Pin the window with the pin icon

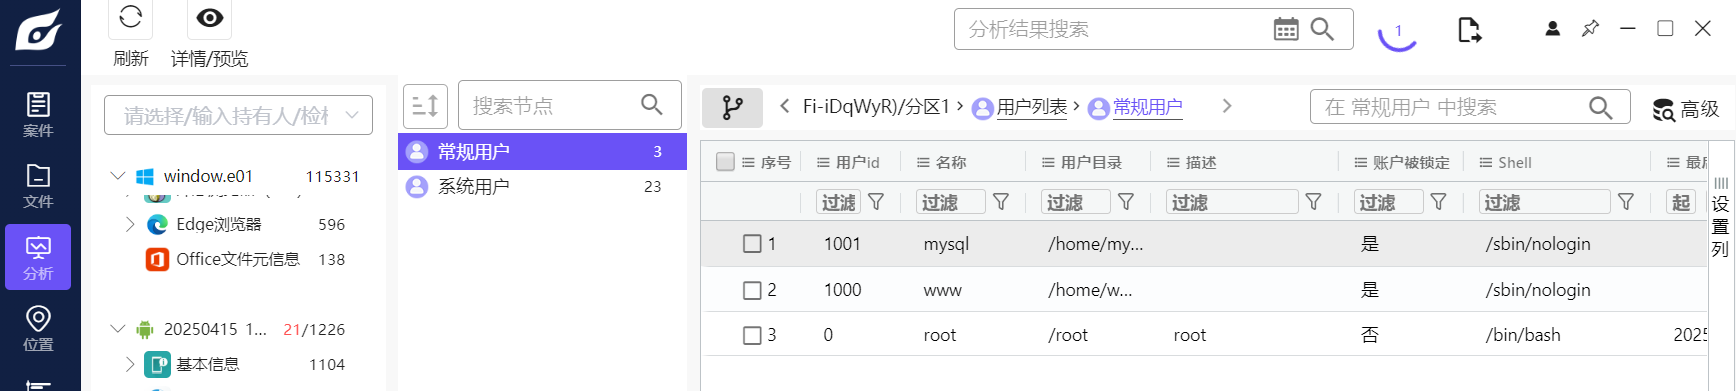click(1590, 29)
